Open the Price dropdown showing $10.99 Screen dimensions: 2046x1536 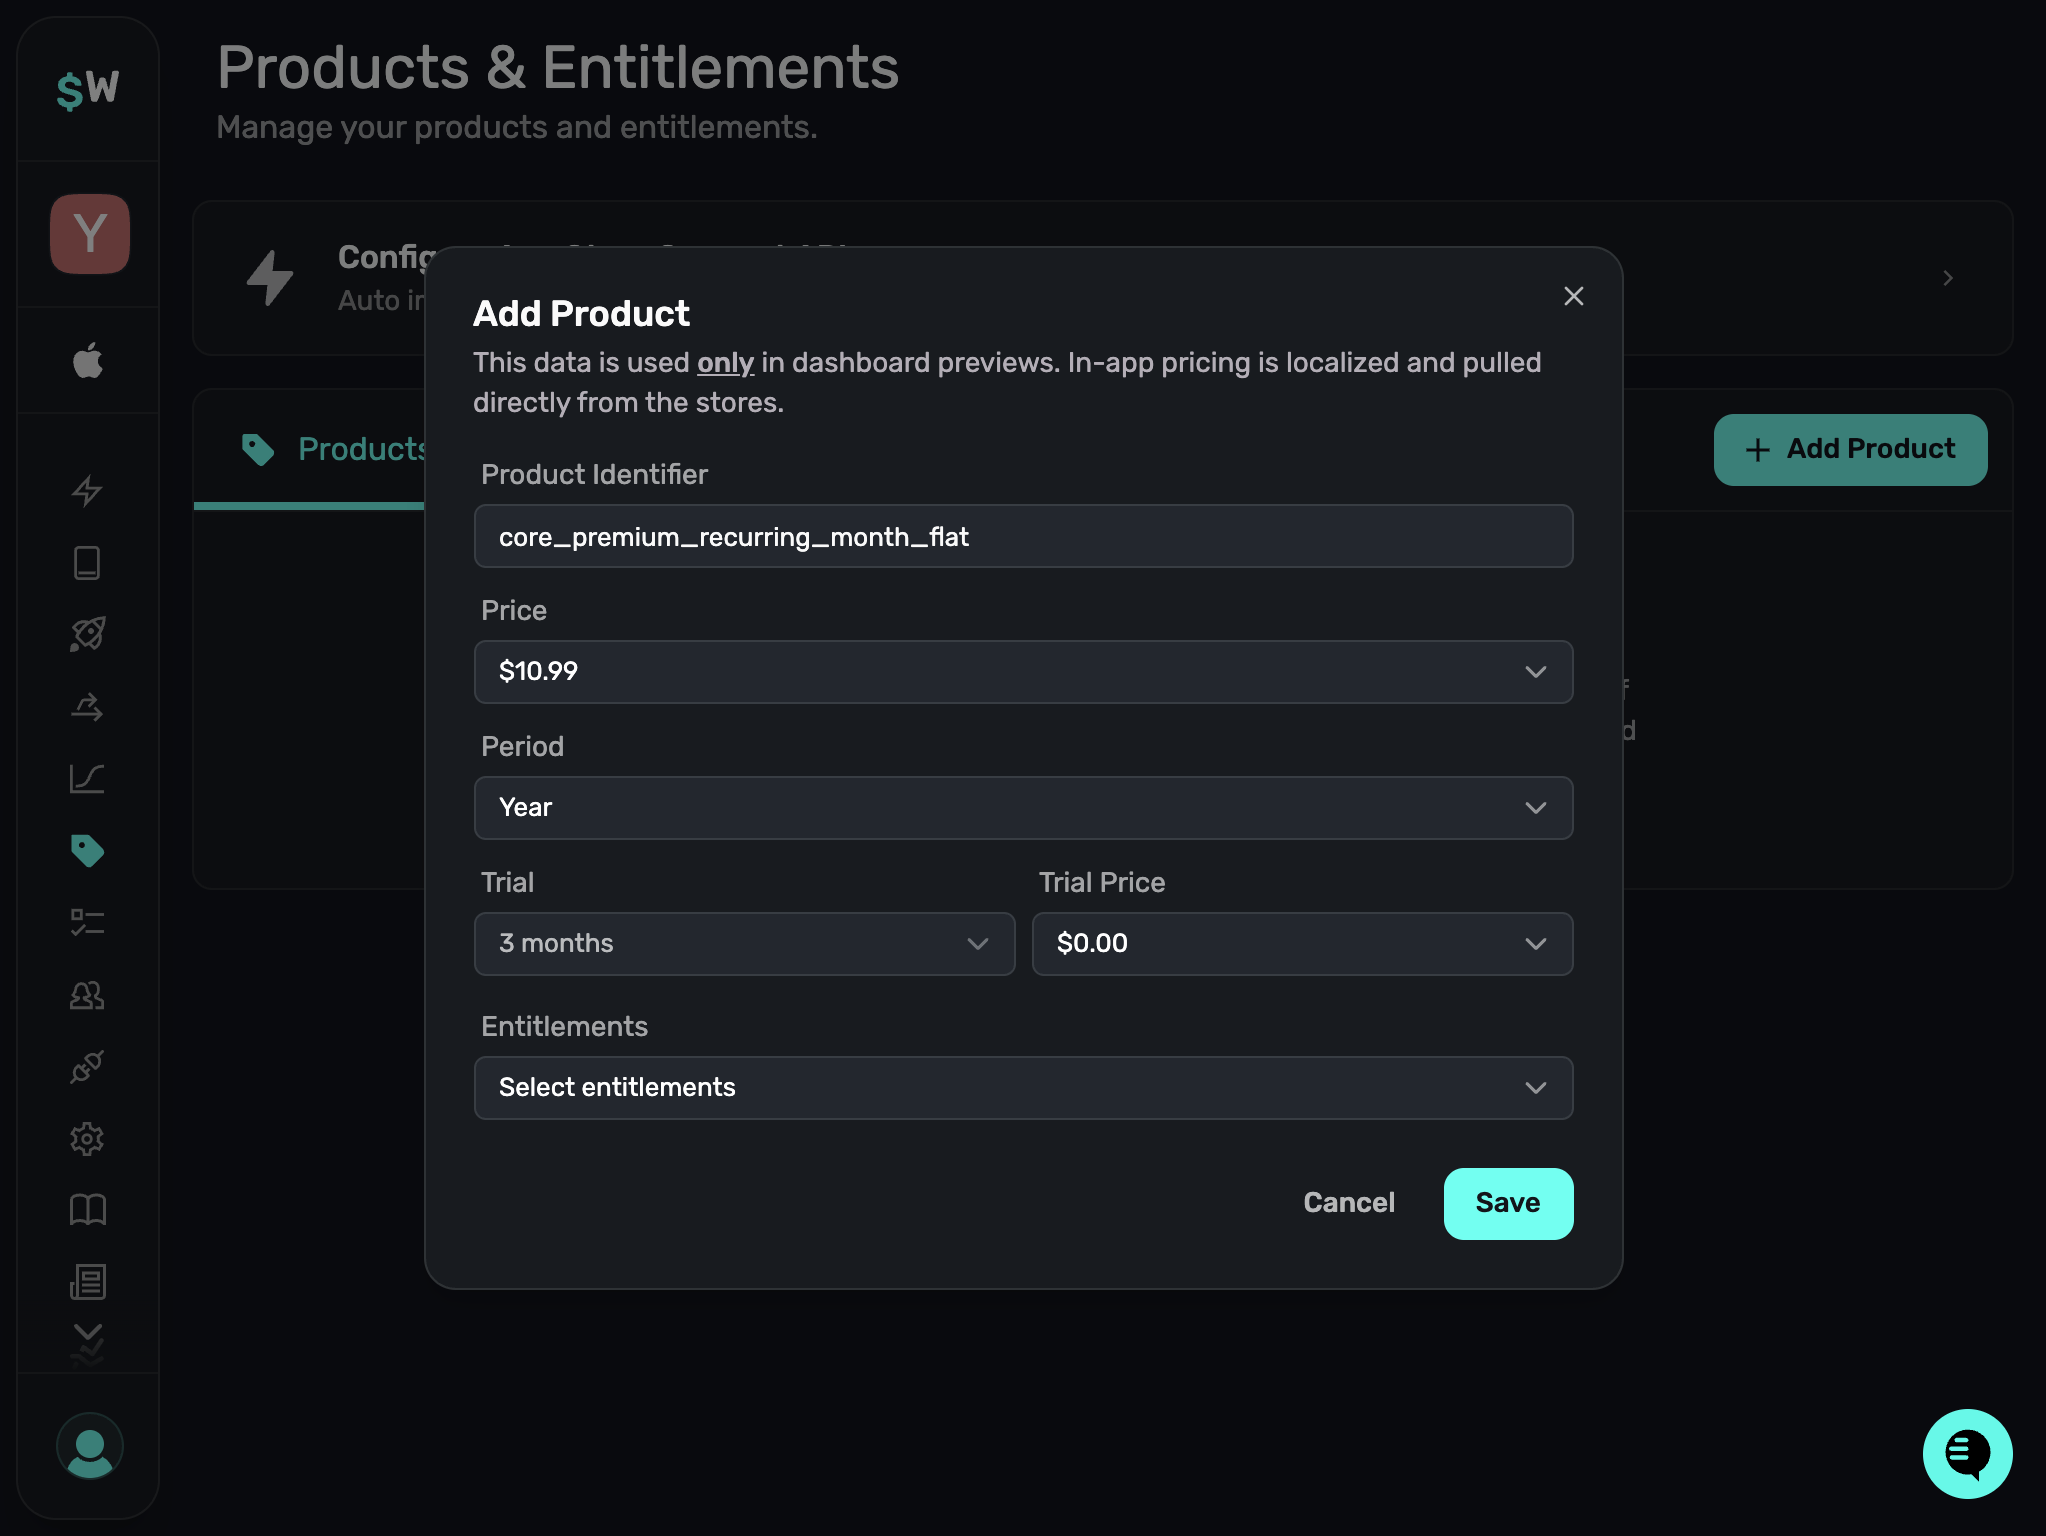(x=1023, y=671)
